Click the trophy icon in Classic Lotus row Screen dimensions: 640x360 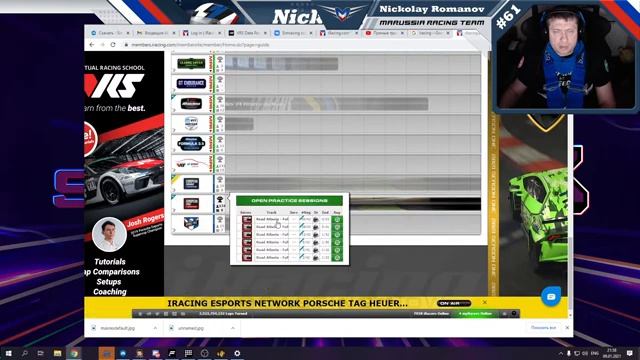pyautogui.click(x=220, y=60)
